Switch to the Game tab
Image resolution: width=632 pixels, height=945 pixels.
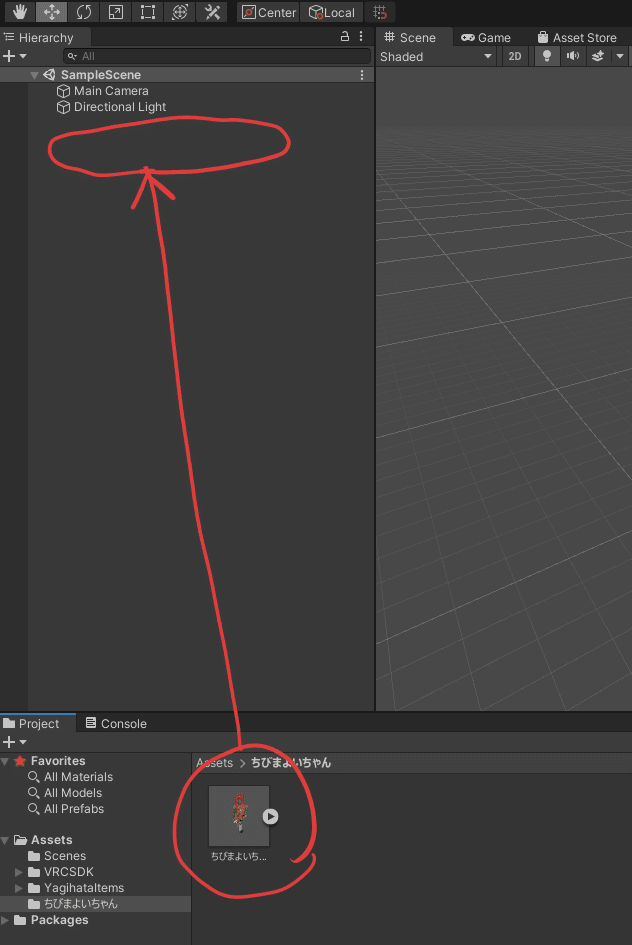(486, 37)
